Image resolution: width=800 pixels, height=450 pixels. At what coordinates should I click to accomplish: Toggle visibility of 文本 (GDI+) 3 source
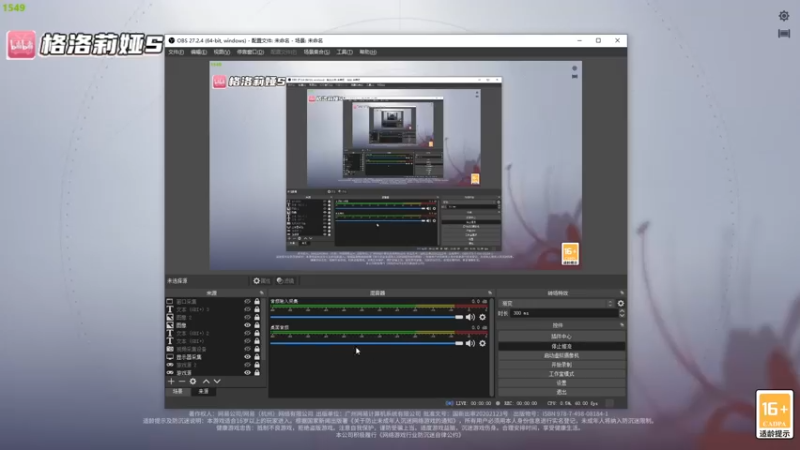[247, 309]
